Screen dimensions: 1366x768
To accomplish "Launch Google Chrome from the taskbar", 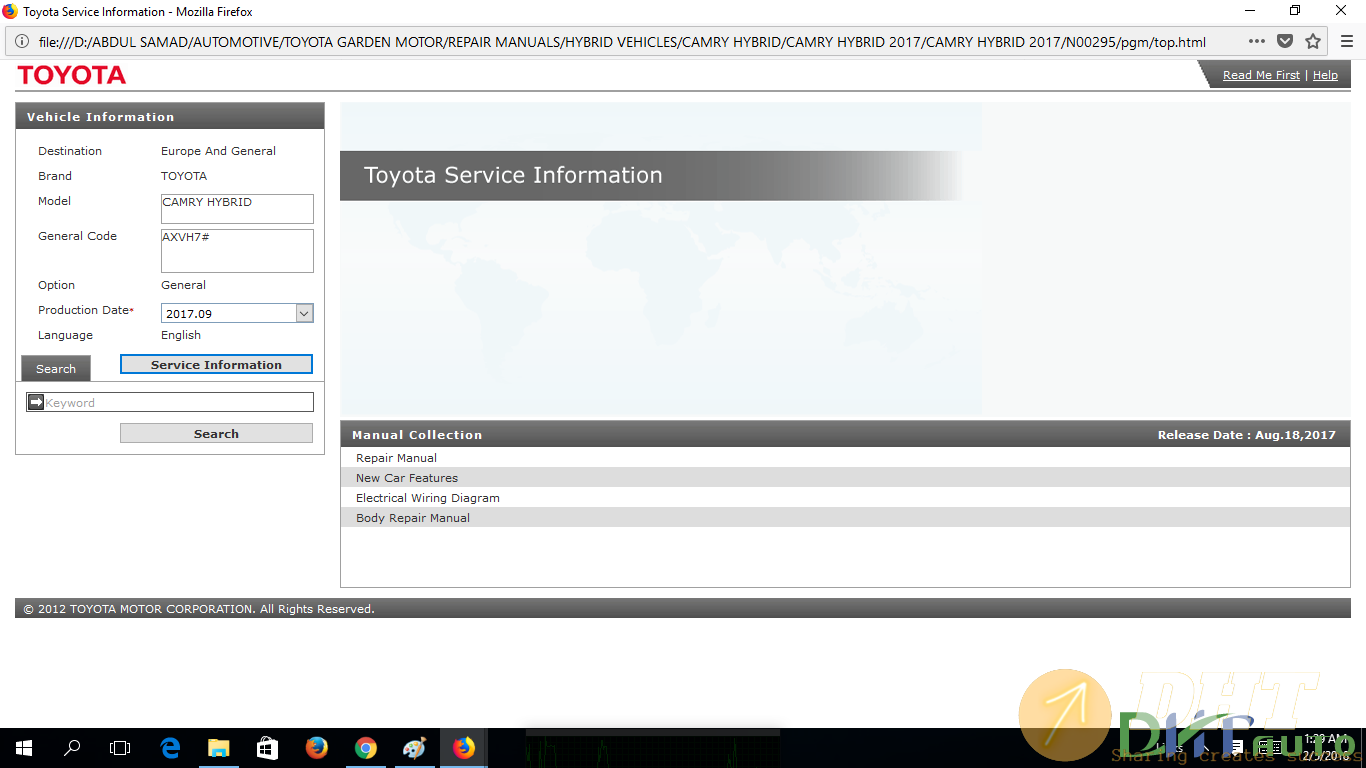I will point(365,748).
